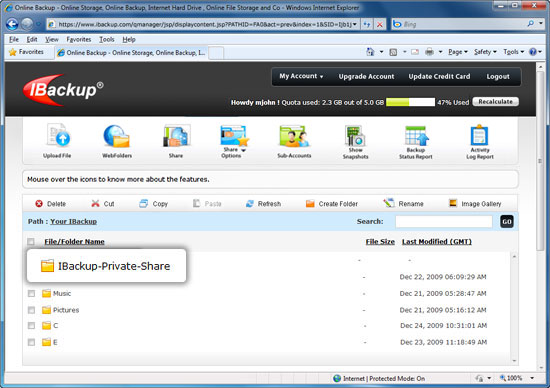
Task: Click the Rename action
Action: point(403,203)
